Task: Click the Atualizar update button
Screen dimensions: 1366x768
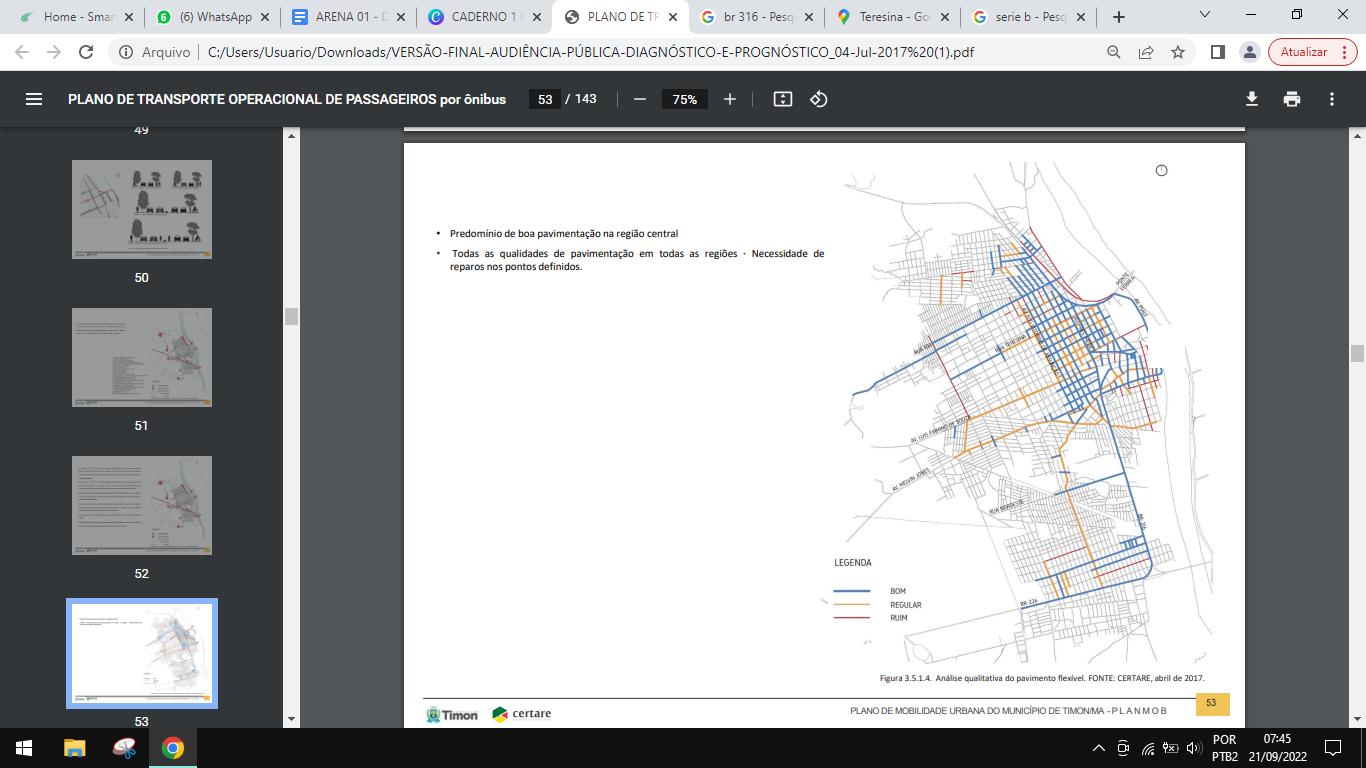Action: 1312,52
